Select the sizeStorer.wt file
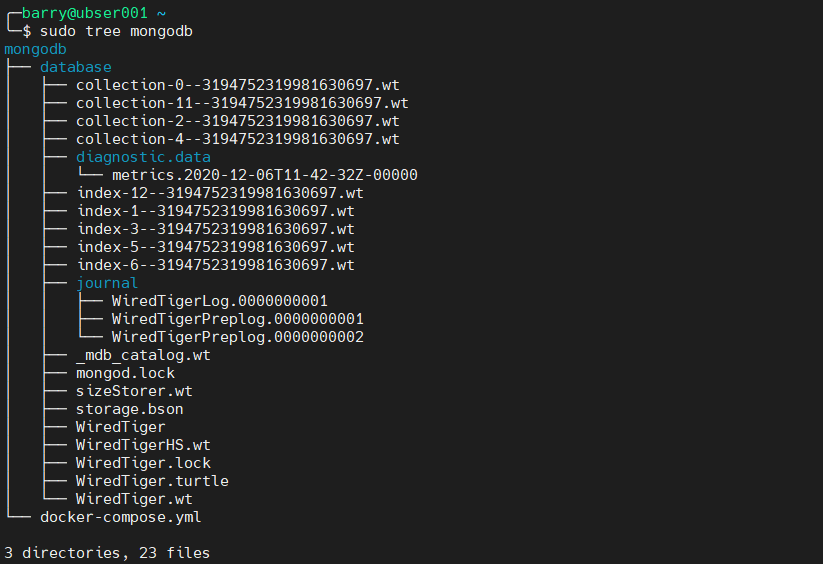 tap(134, 391)
